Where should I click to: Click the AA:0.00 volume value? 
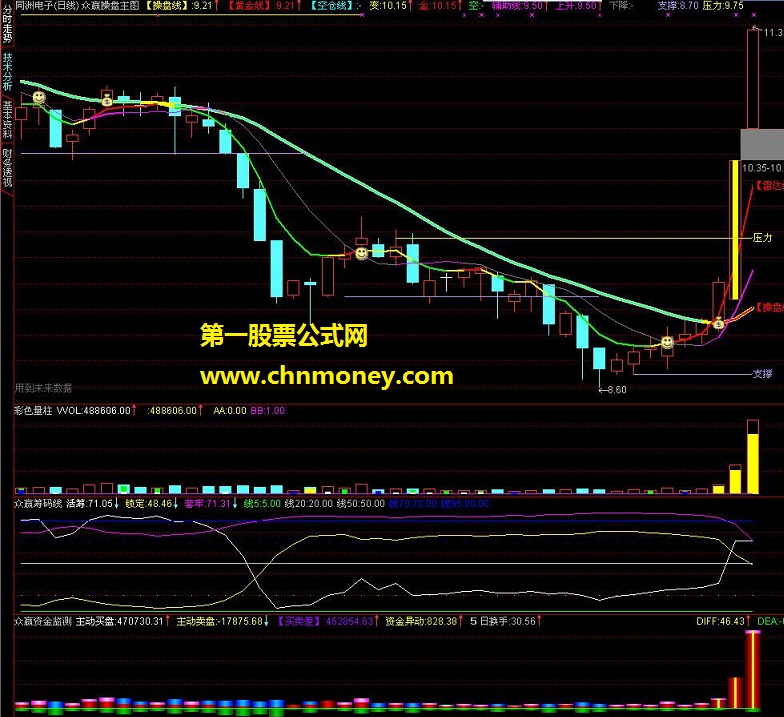[x=230, y=410]
